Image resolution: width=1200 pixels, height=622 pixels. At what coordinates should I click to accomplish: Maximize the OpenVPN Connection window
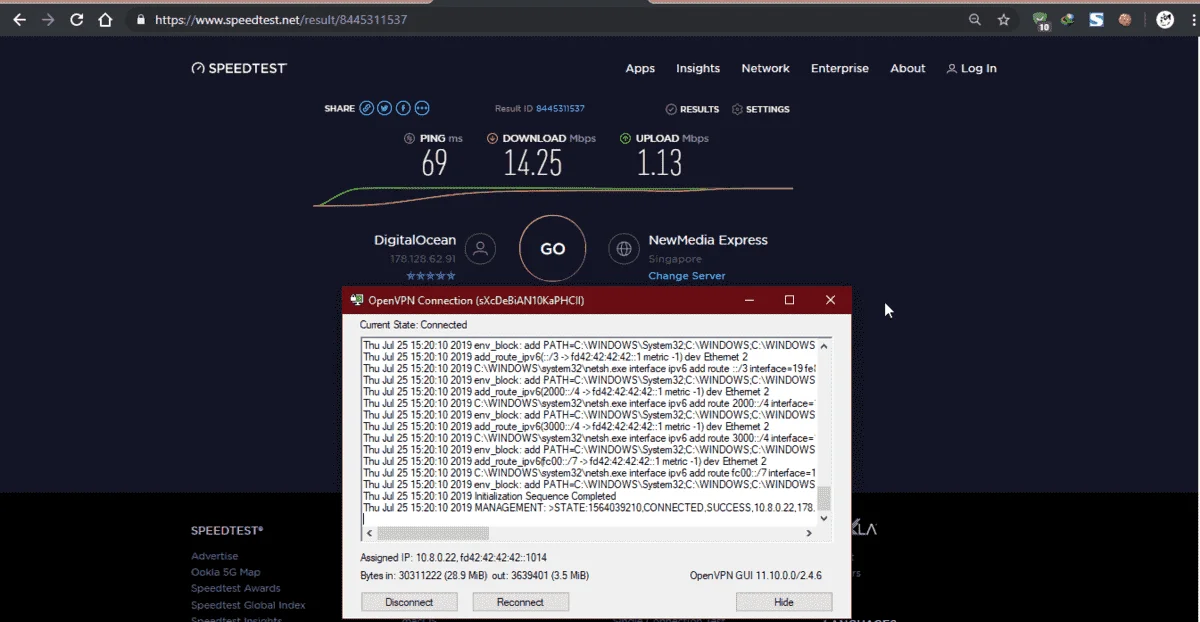(x=789, y=300)
